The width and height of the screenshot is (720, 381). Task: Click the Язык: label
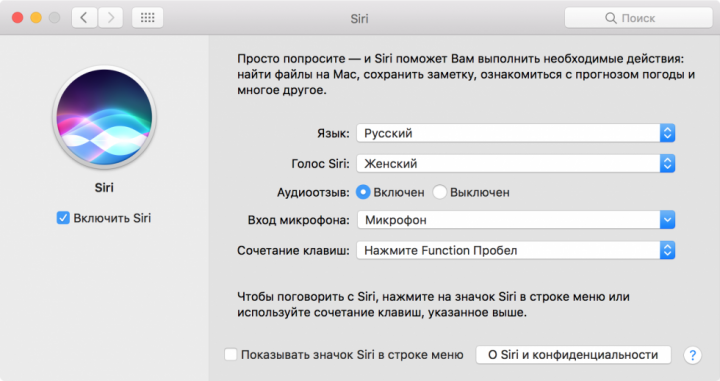pyautogui.click(x=333, y=134)
